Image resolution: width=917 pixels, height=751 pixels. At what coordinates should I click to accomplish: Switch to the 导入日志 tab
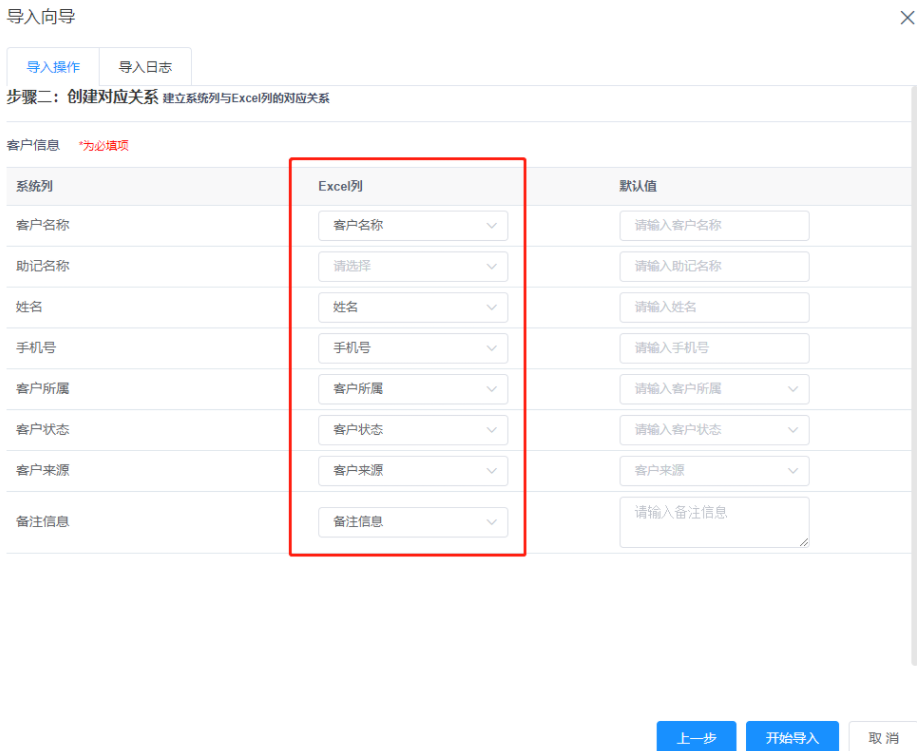(144, 66)
